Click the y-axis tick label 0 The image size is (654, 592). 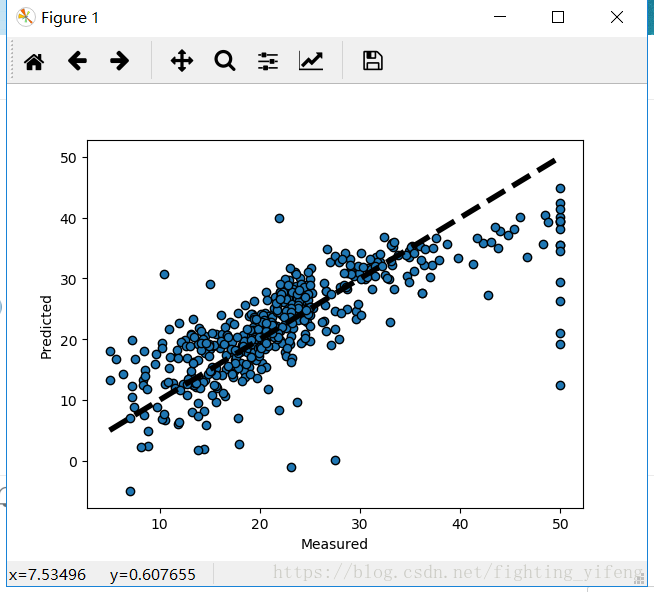point(73,462)
